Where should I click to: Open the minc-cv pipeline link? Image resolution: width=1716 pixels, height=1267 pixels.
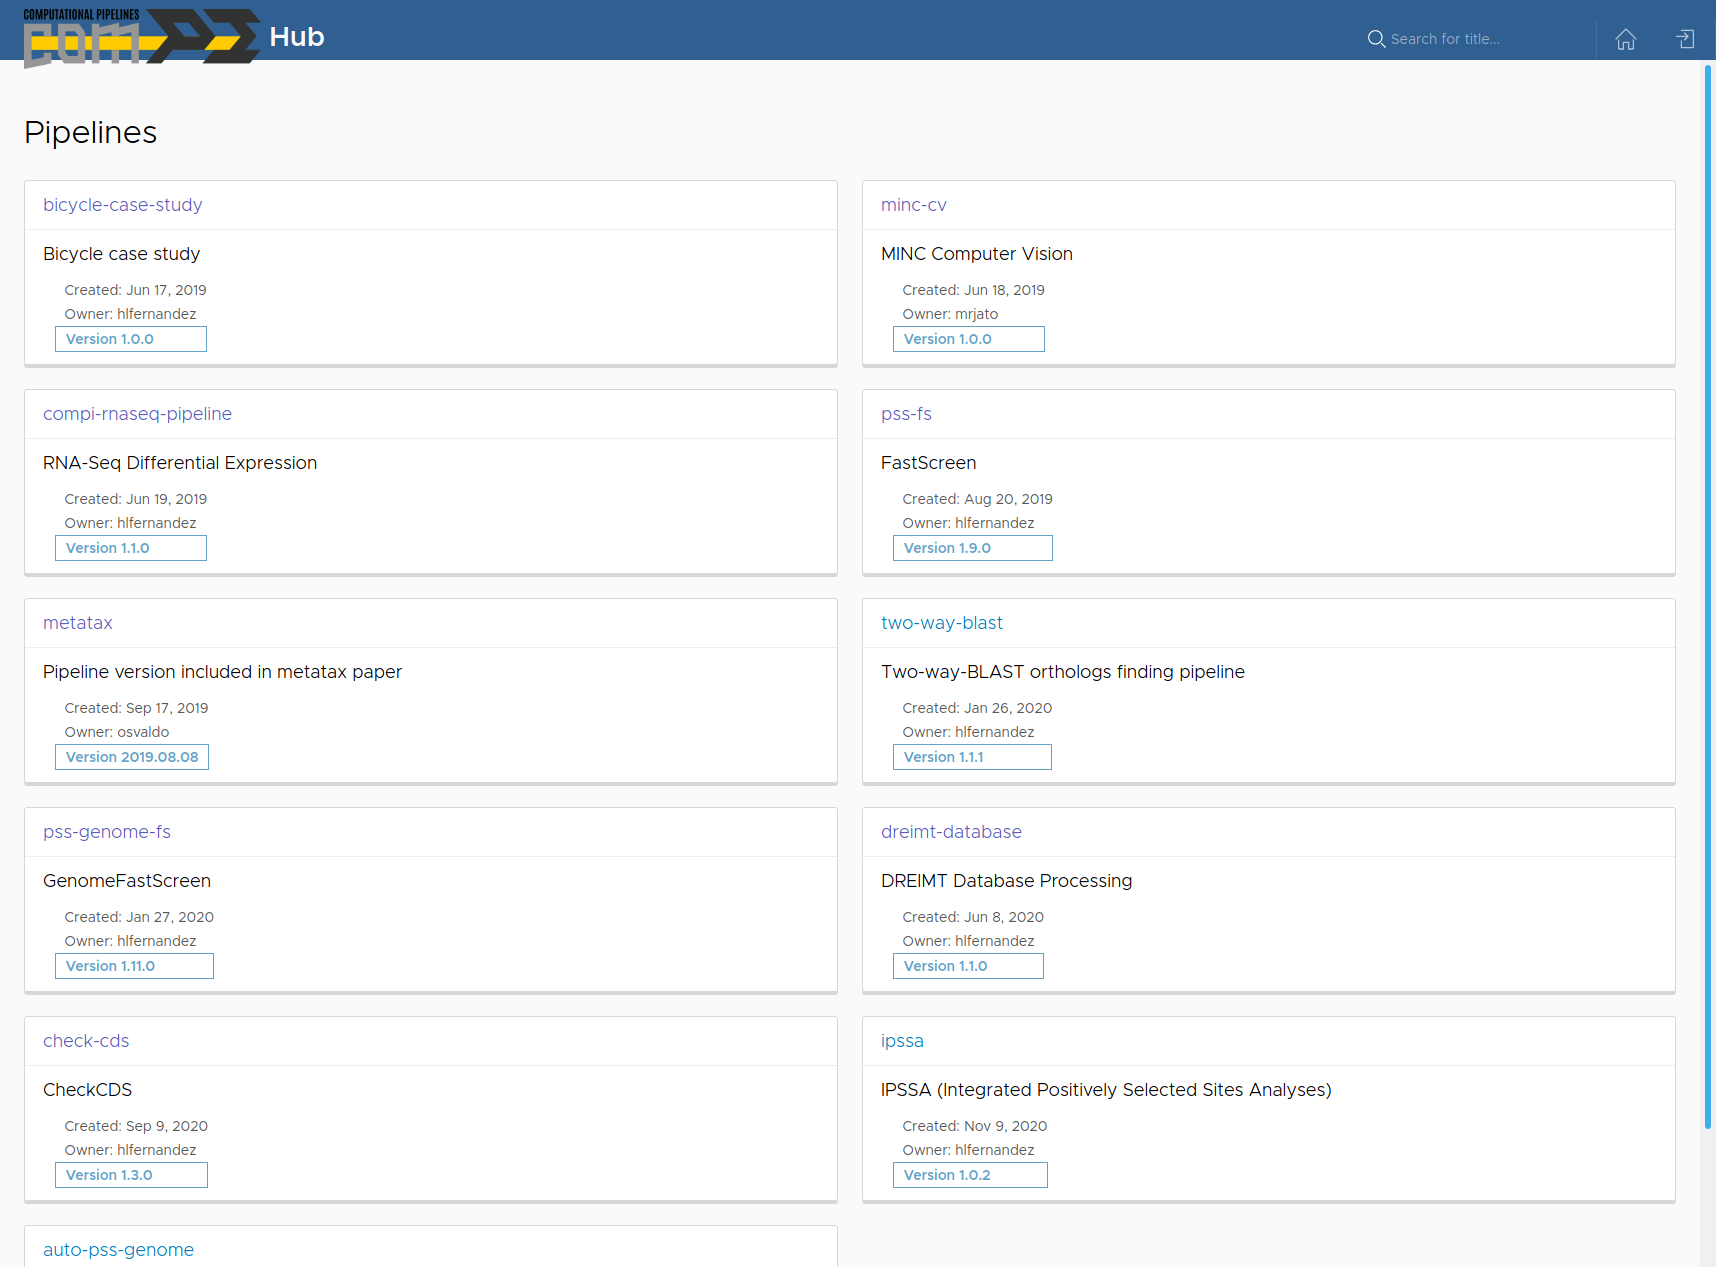click(913, 205)
